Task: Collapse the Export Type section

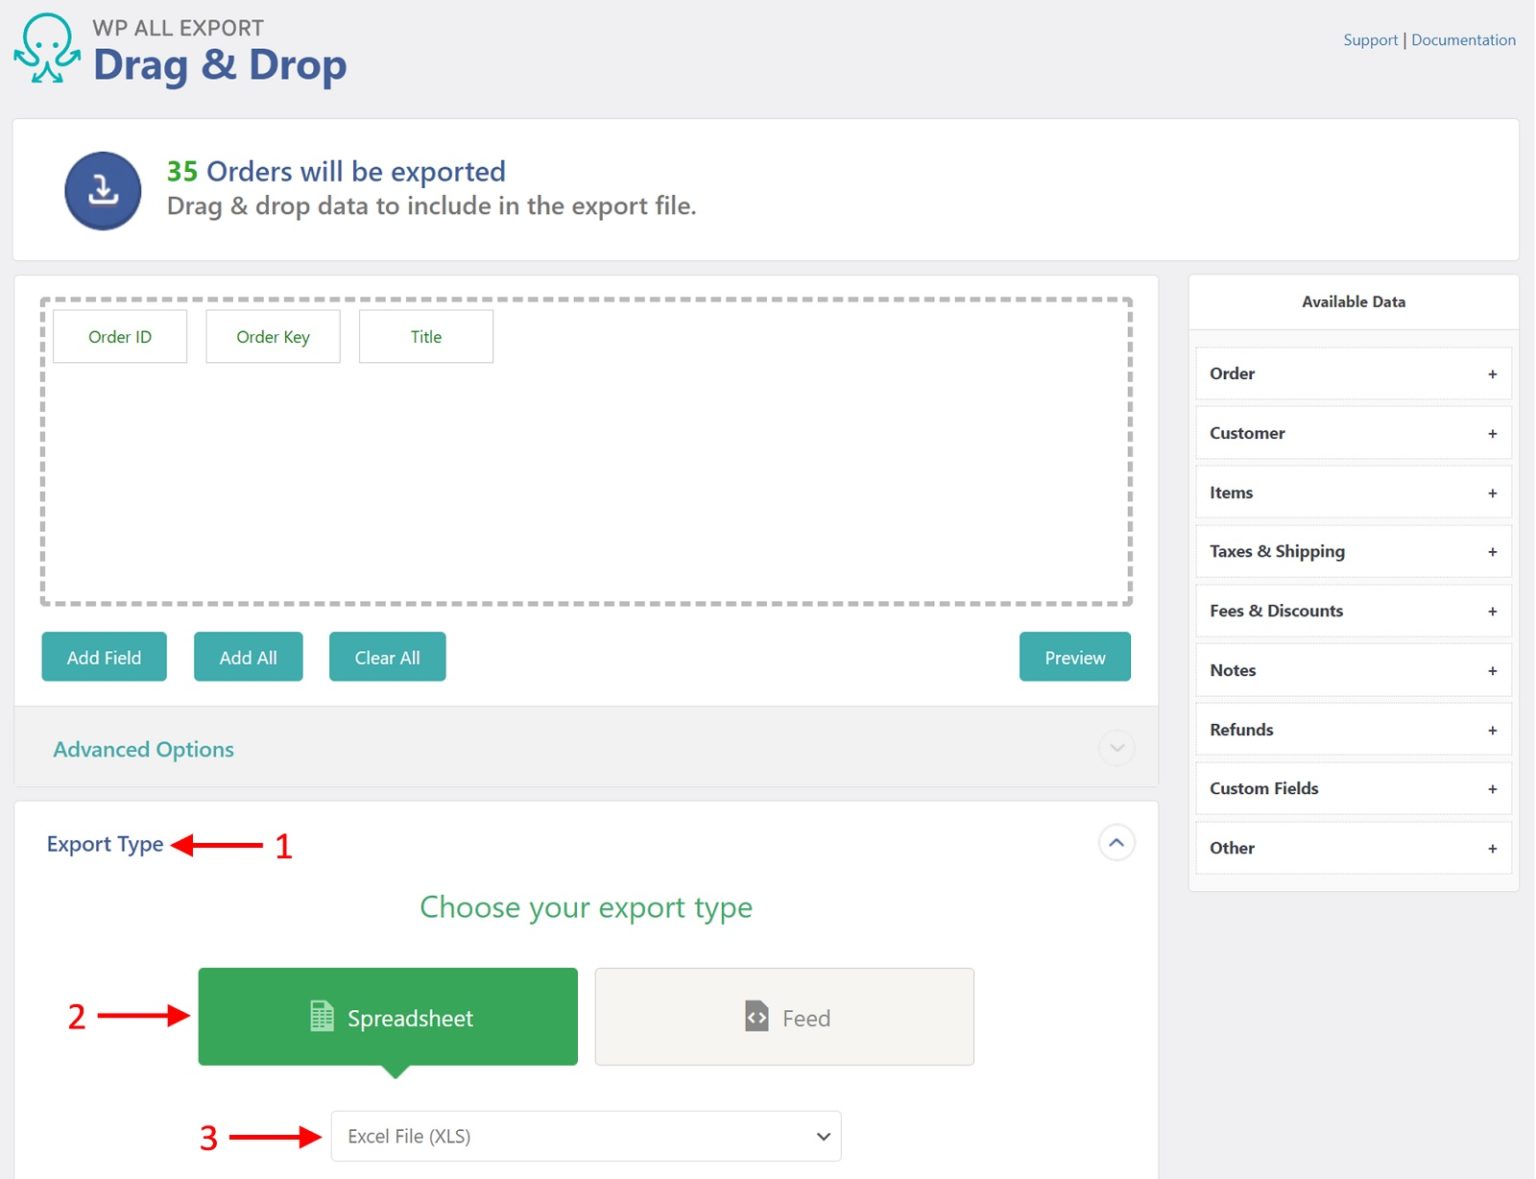Action: [x=1116, y=843]
